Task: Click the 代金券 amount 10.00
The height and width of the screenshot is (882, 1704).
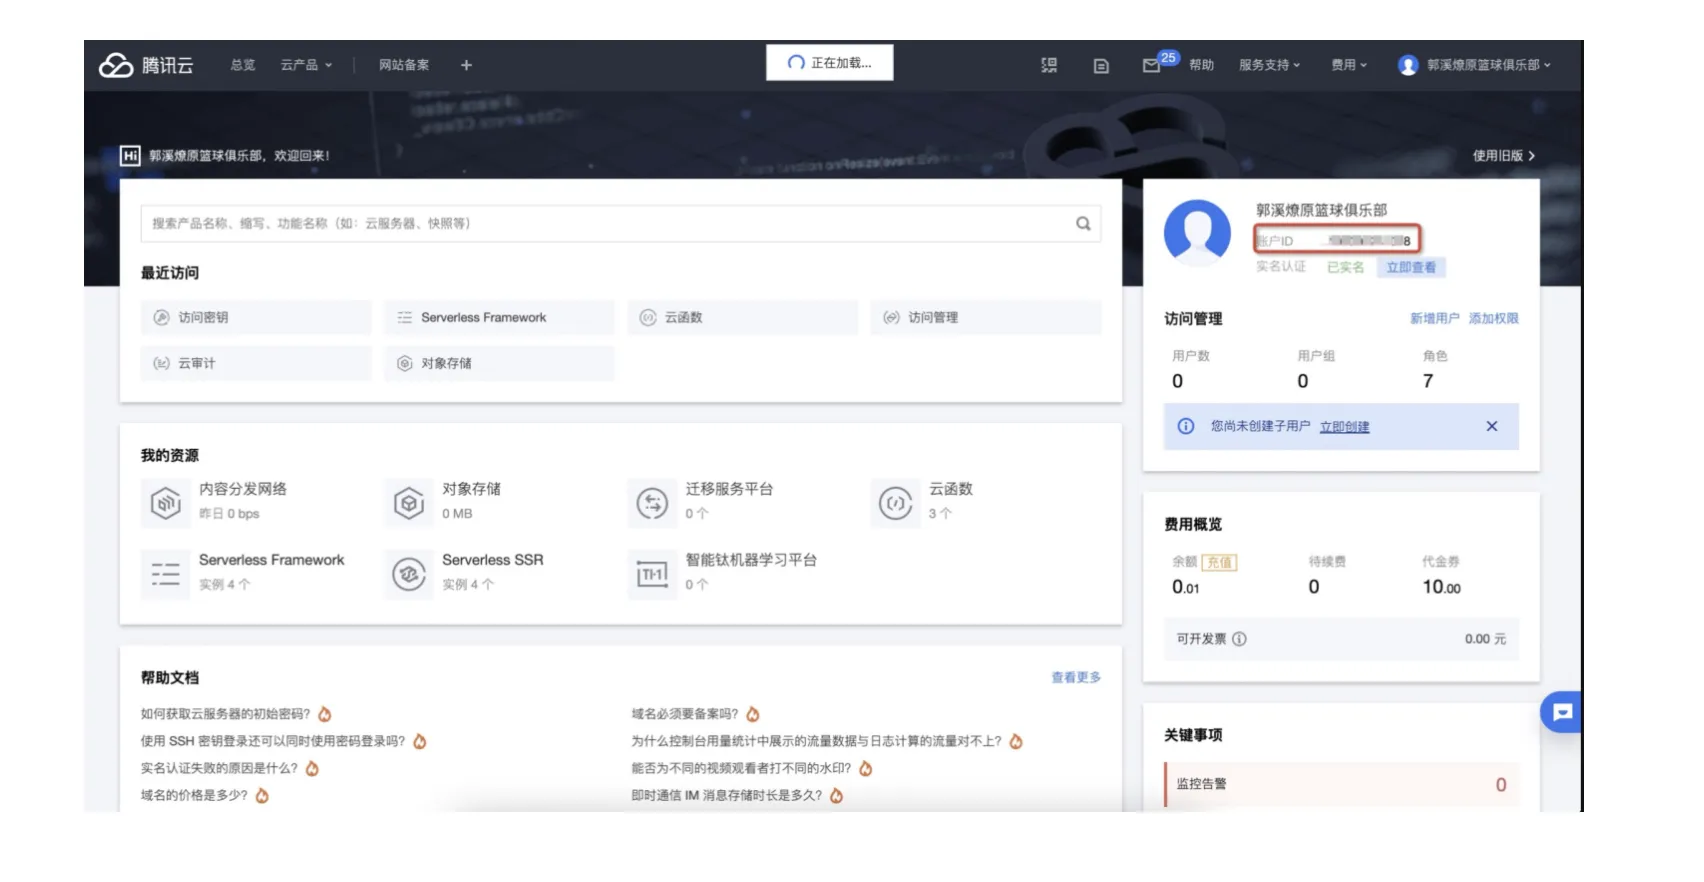Action: pos(1441,587)
